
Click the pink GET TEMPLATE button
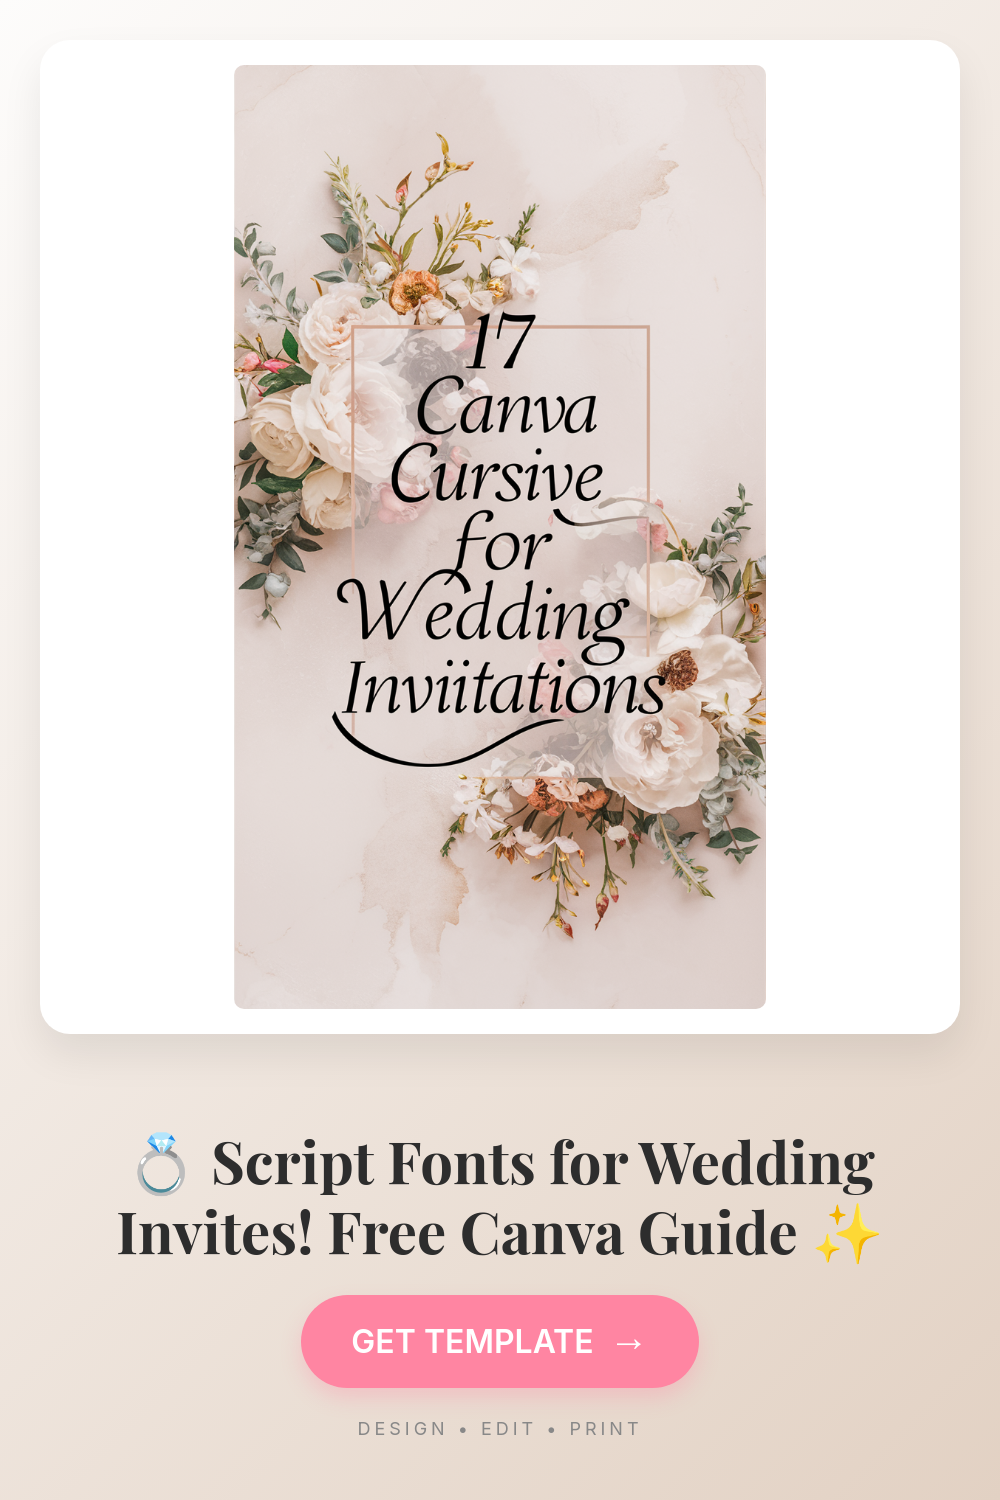(x=499, y=1341)
